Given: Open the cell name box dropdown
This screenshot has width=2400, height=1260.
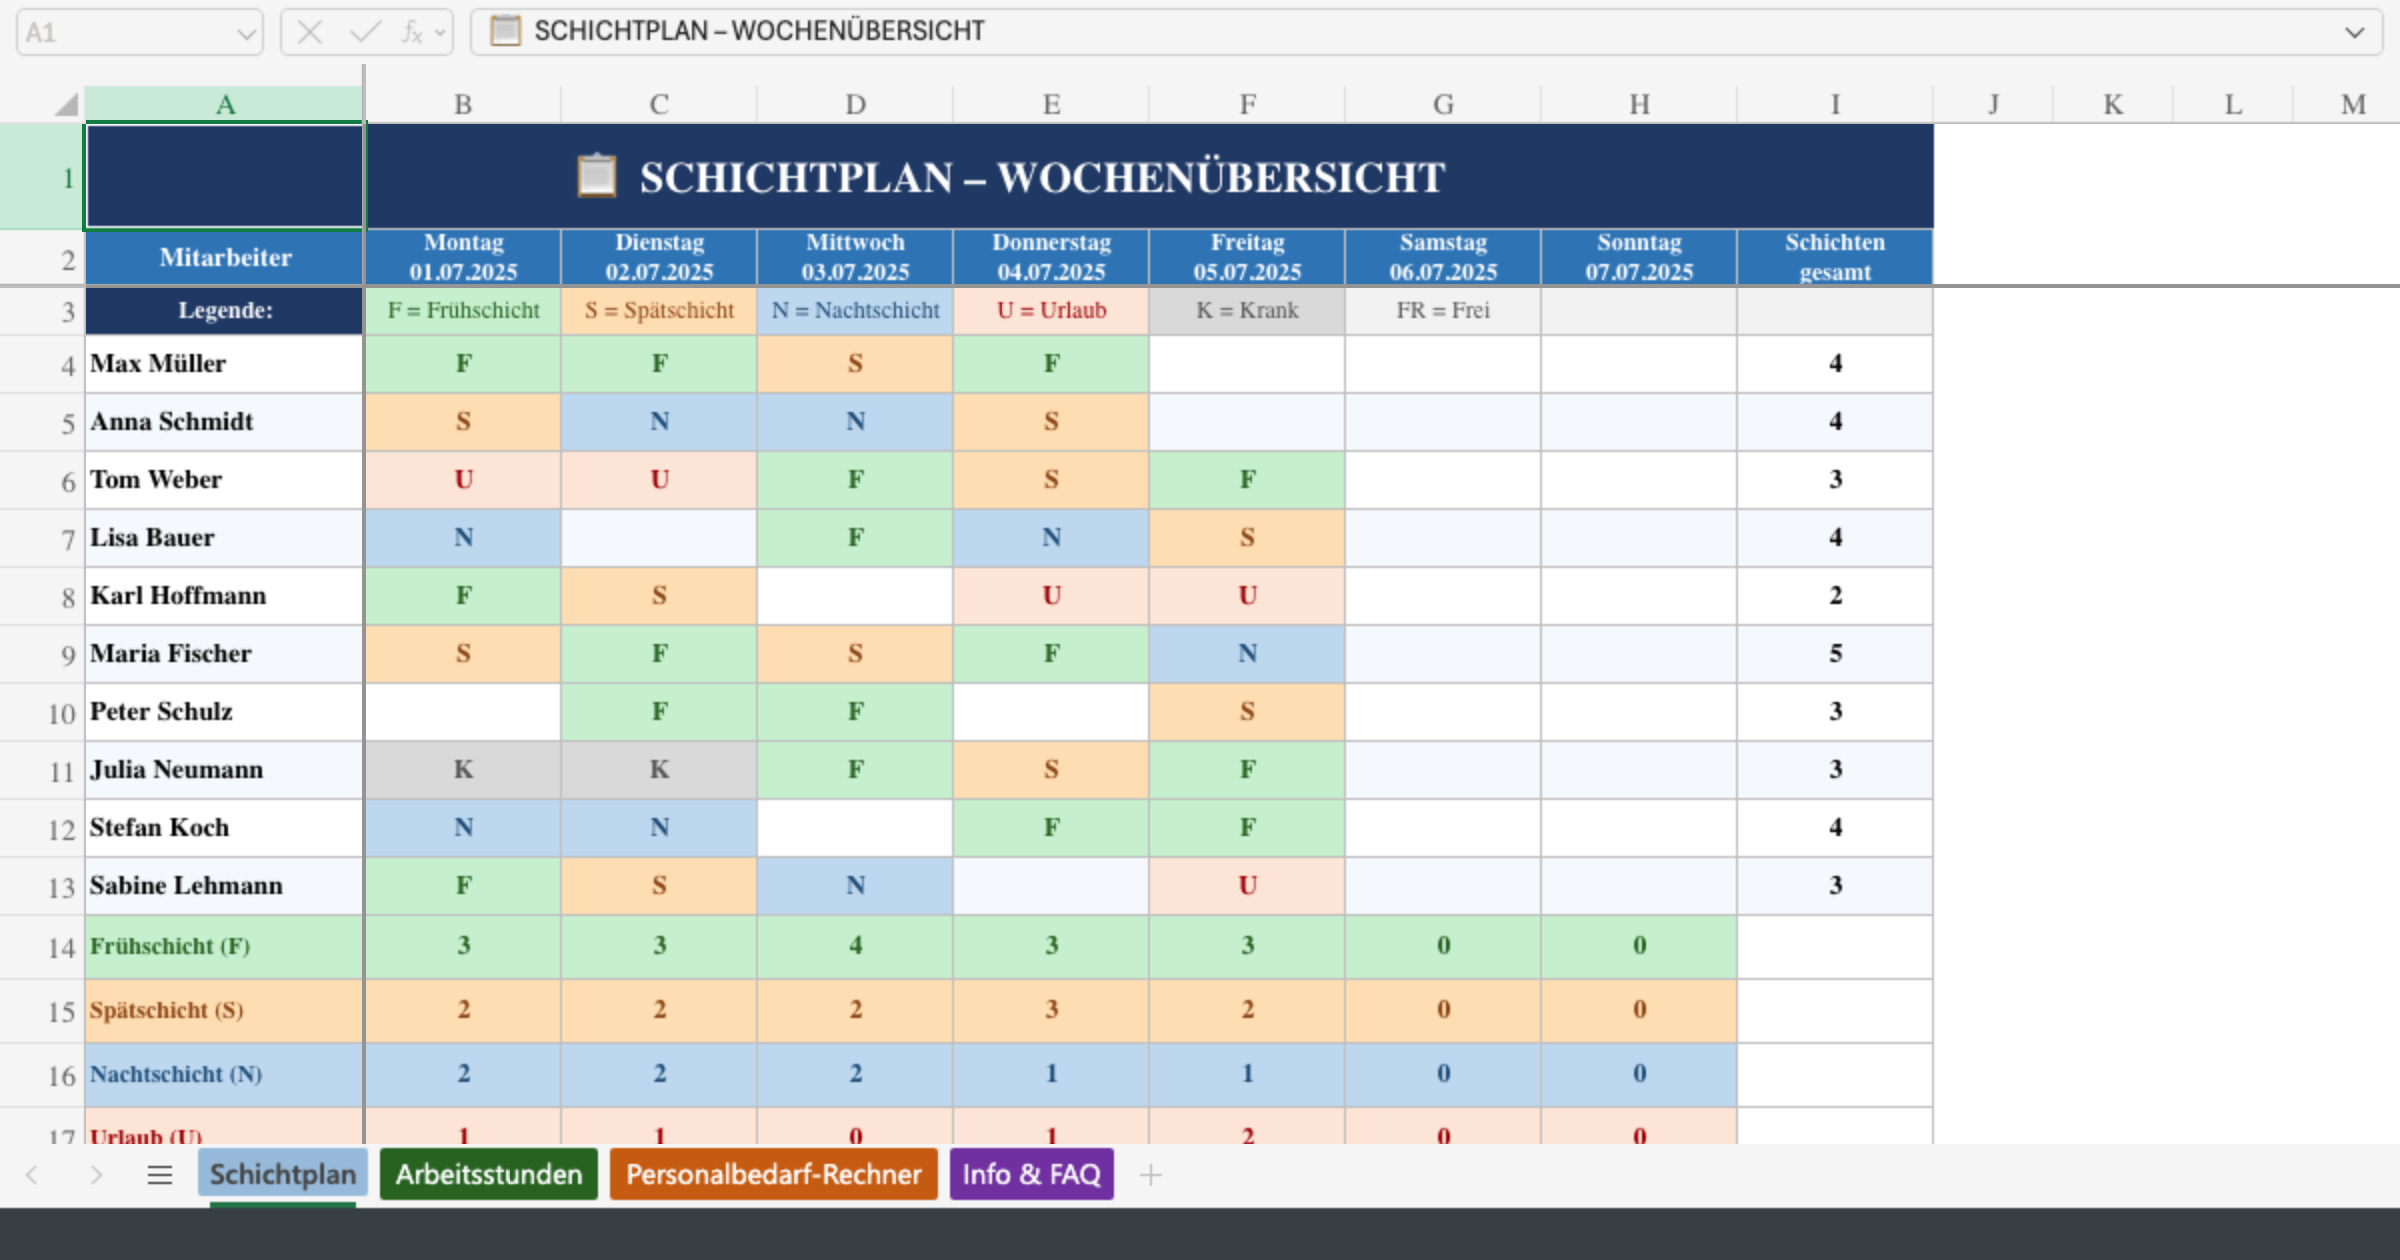Looking at the screenshot, I should [246, 31].
